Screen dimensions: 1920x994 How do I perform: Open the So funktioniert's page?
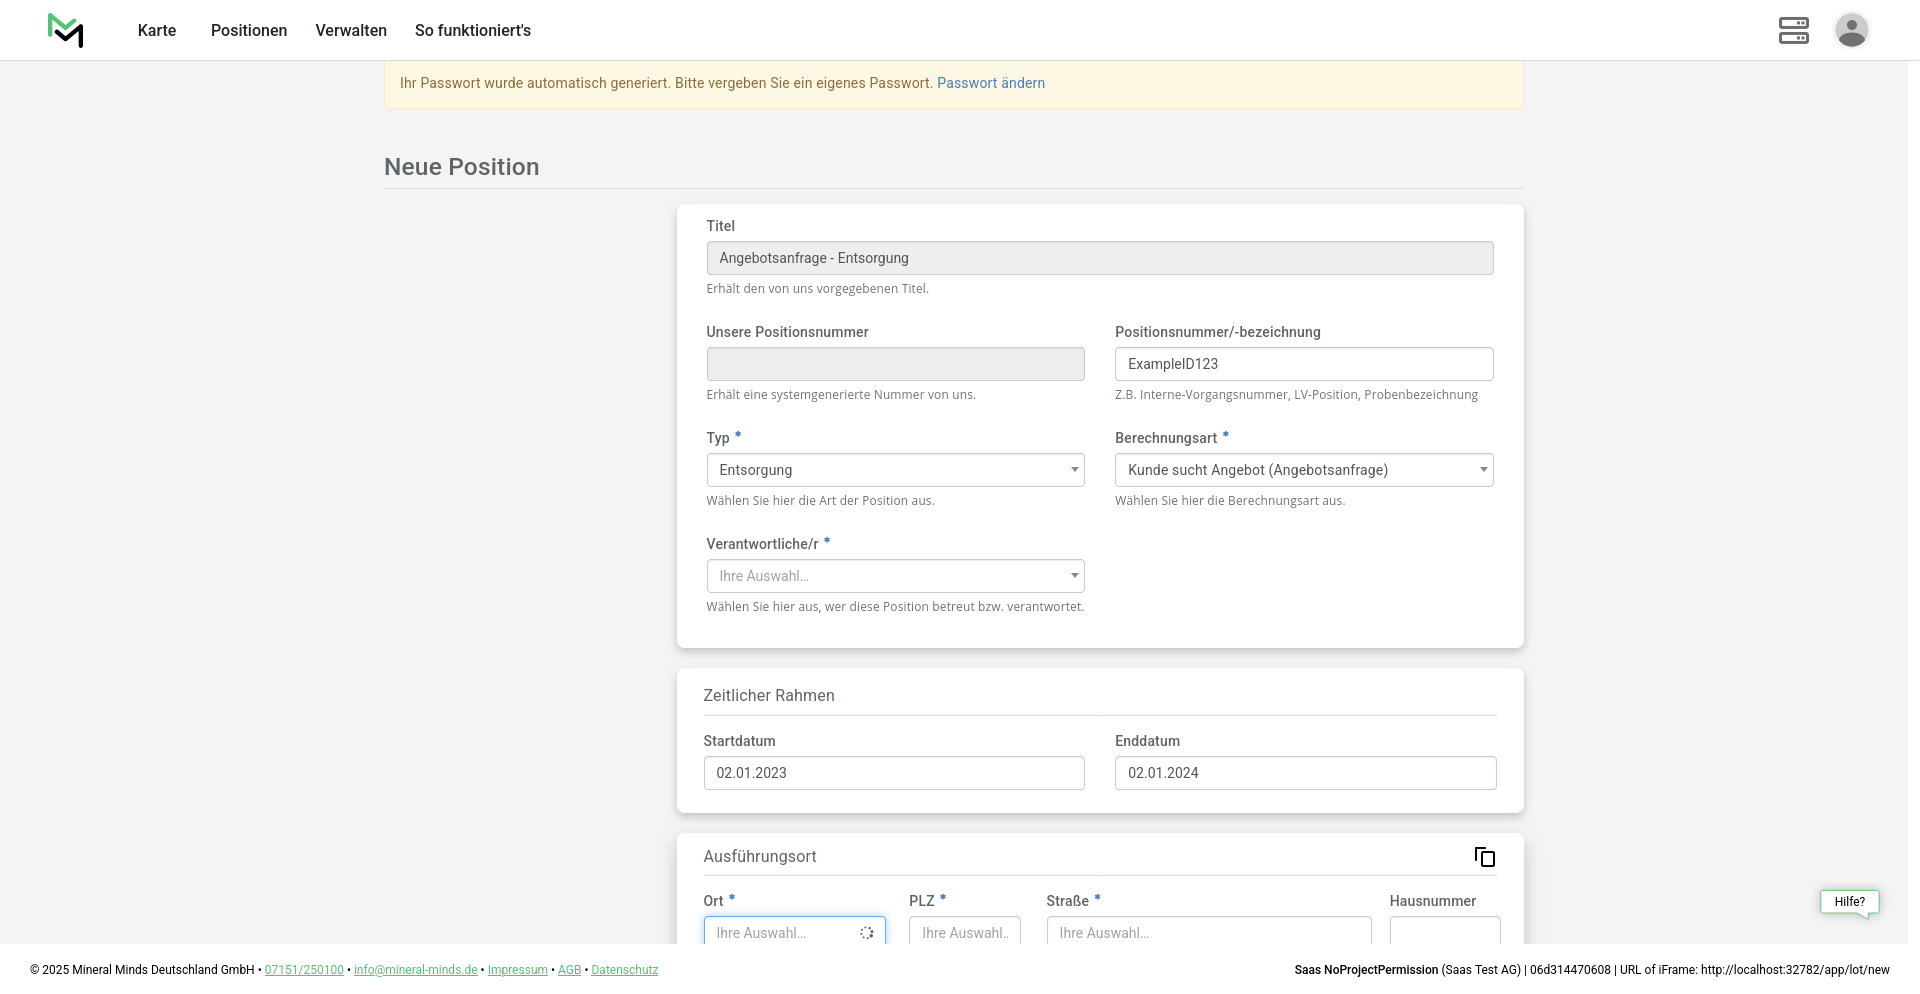click(473, 30)
